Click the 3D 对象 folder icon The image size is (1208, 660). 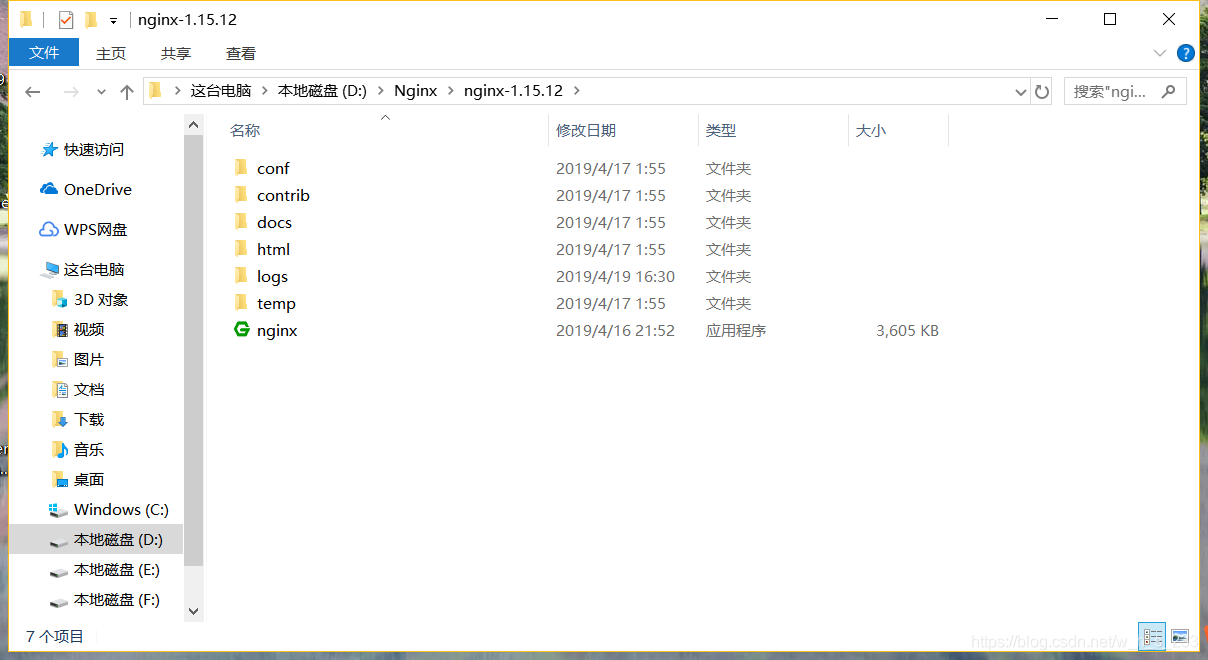pyautogui.click(x=59, y=299)
